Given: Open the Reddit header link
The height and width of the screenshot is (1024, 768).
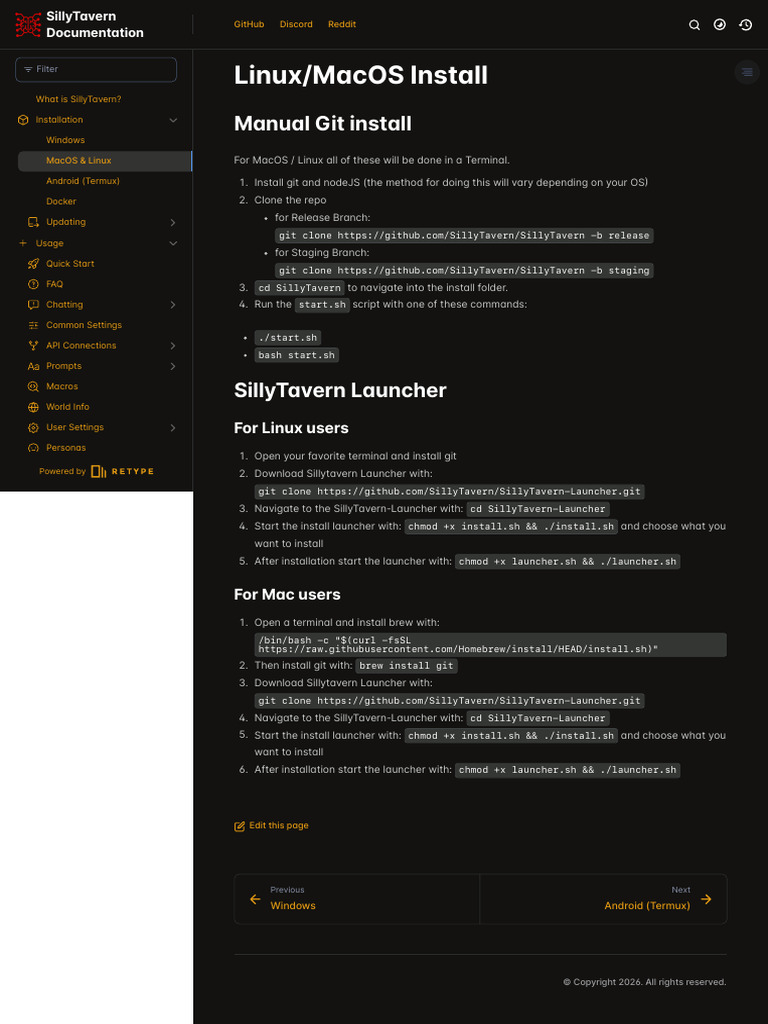Looking at the screenshot, I should (x=342, y=24).
